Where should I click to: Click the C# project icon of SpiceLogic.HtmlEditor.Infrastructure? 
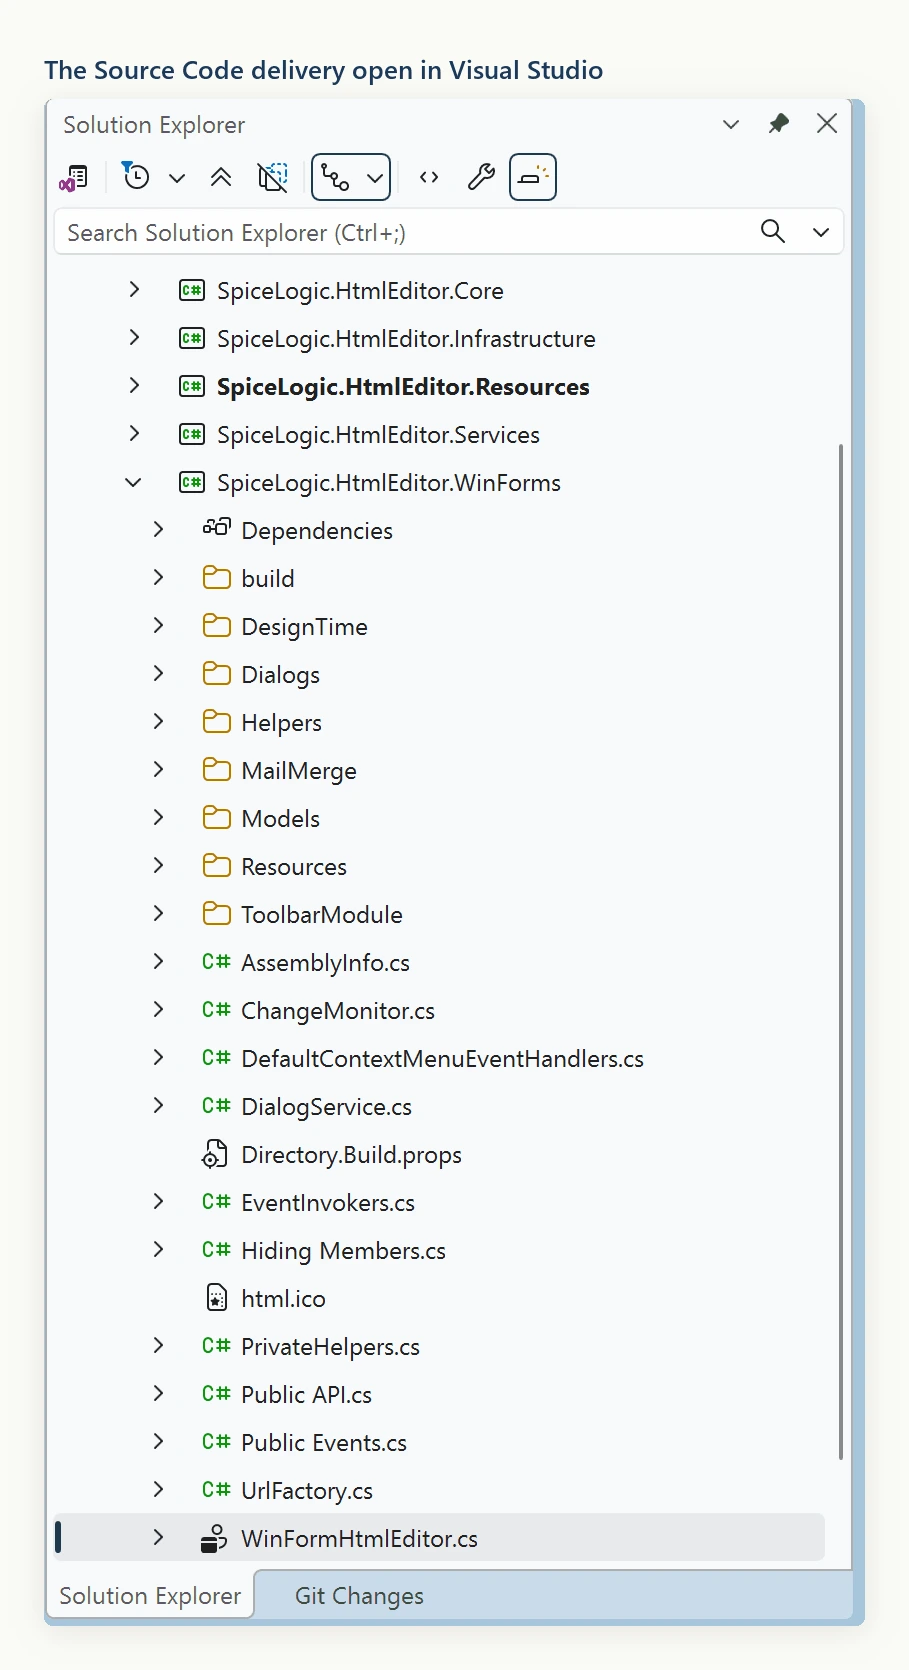tap(192, 338)
